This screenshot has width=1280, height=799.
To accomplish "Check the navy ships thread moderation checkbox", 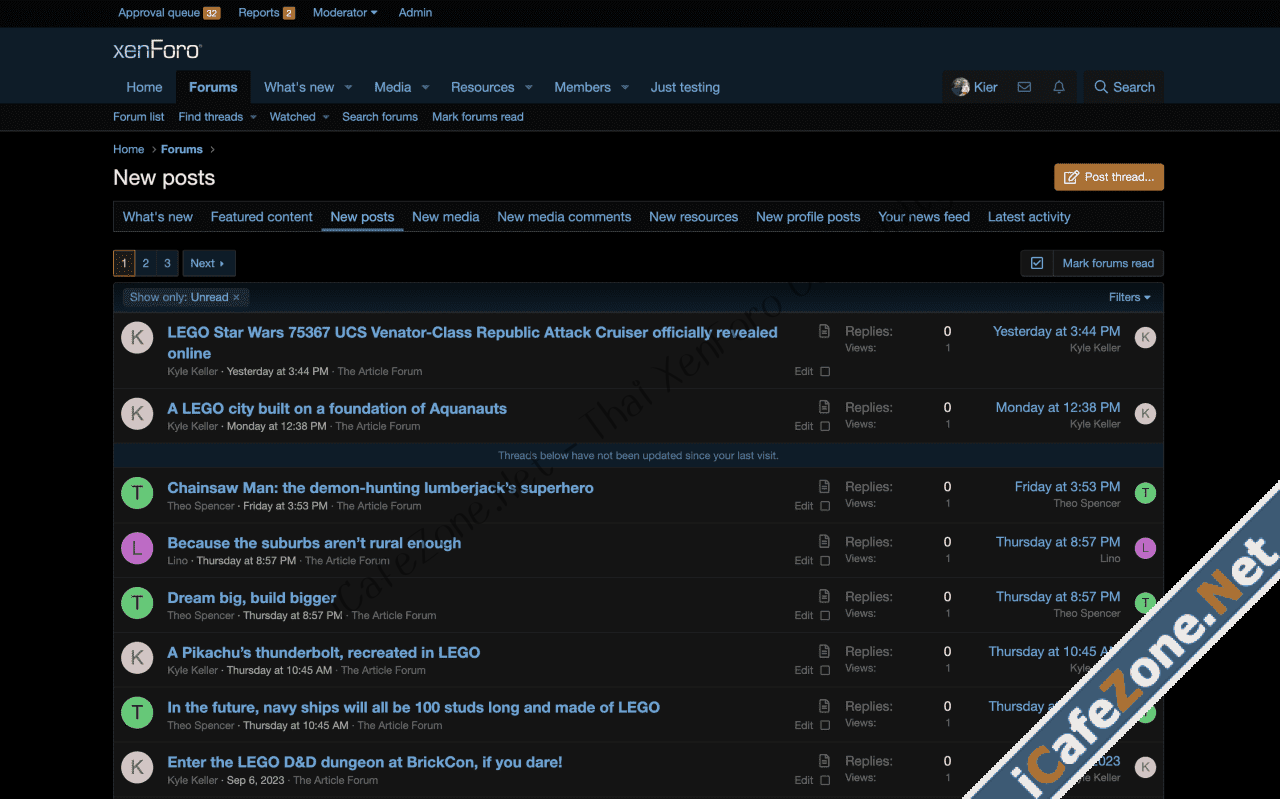I will click(825, 726).
